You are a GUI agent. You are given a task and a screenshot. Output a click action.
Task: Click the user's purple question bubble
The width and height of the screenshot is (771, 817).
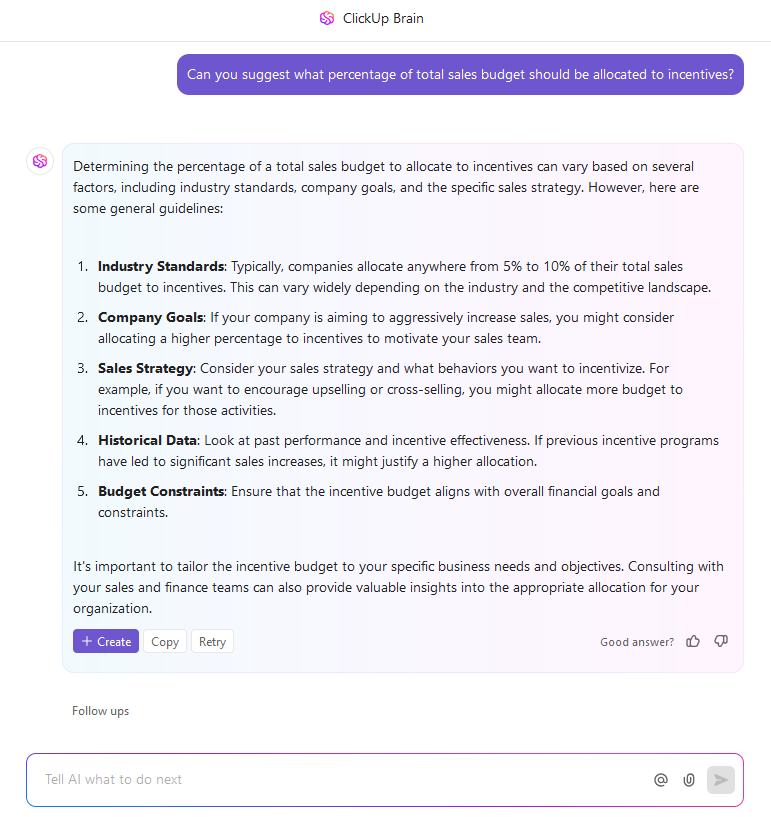point(460,75)
